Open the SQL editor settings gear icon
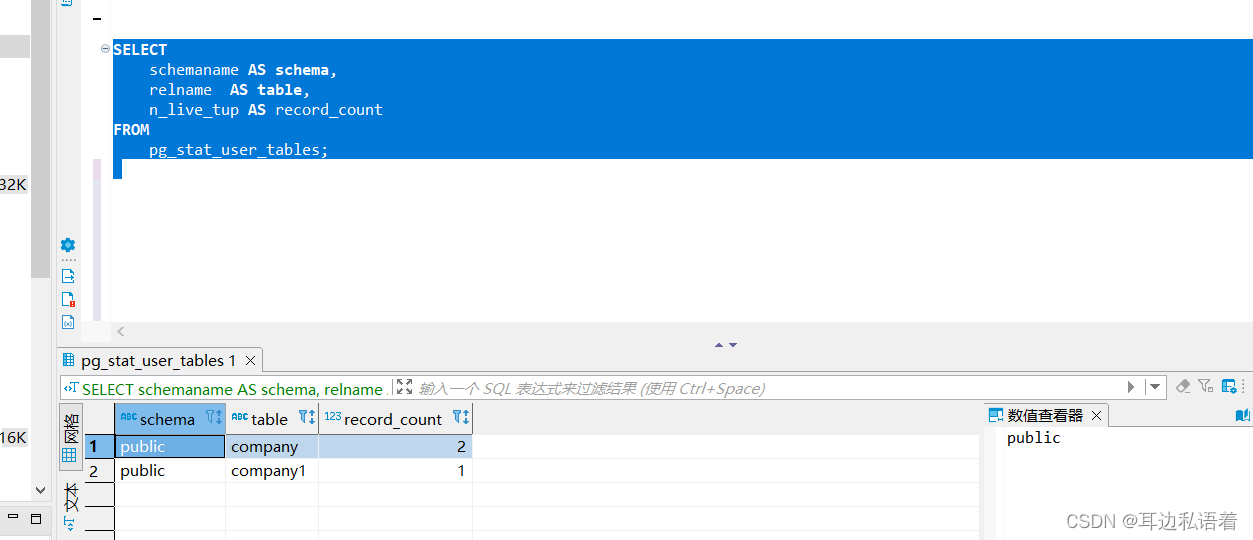1253x540 pixels. [68, 245]
